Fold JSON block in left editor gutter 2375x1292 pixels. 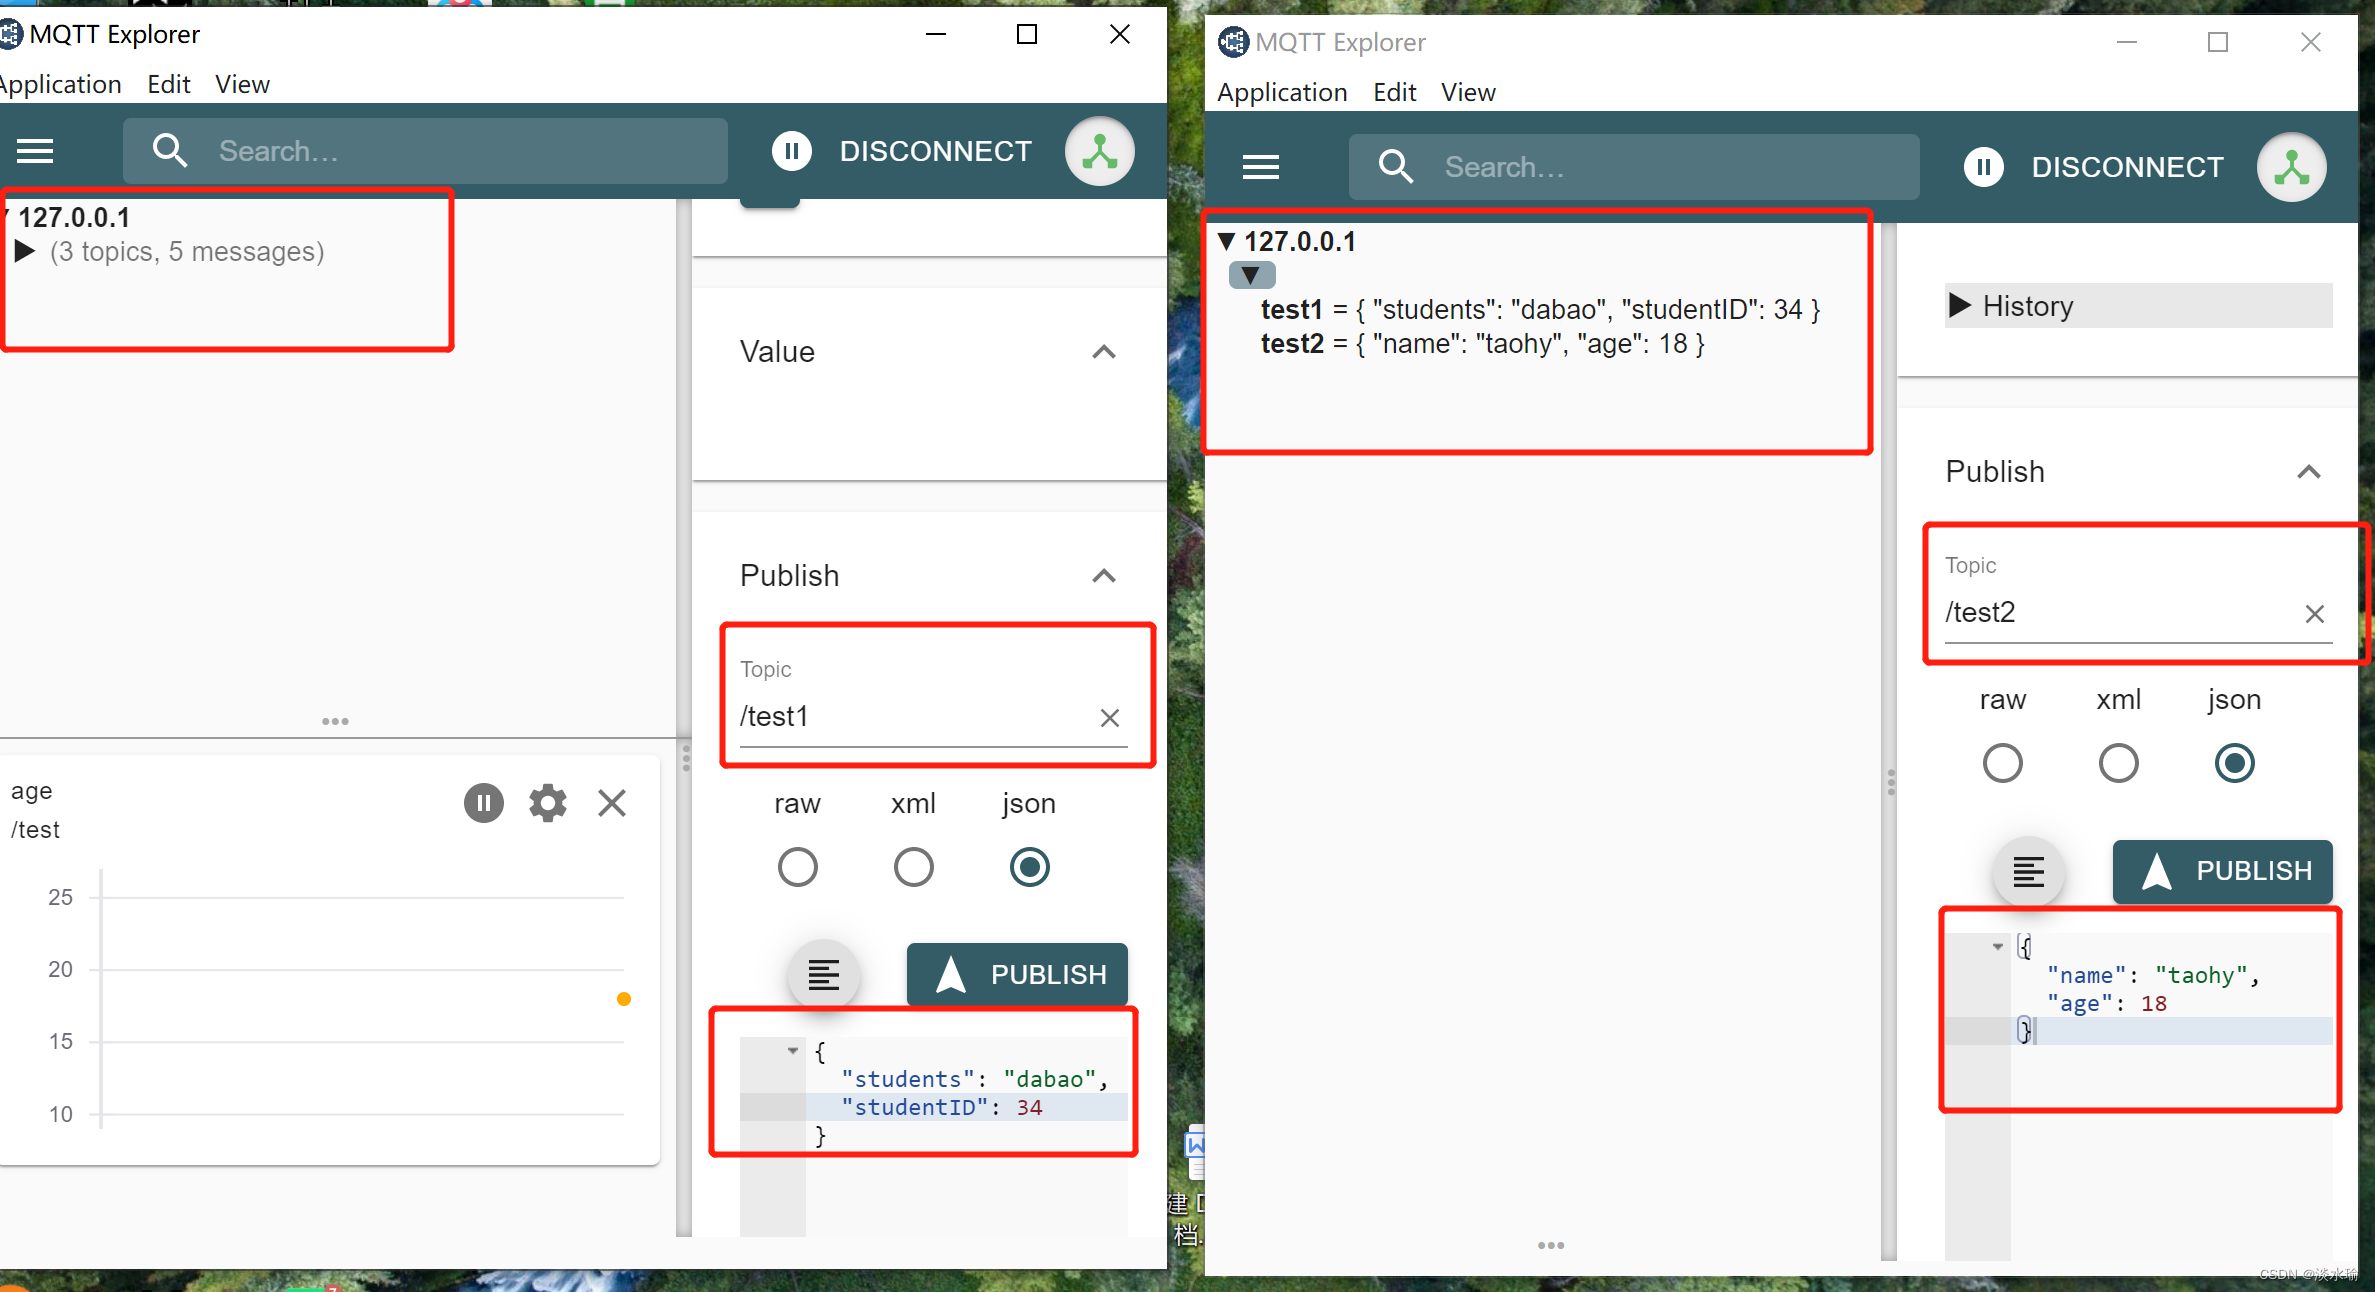tap(793, 1051)
